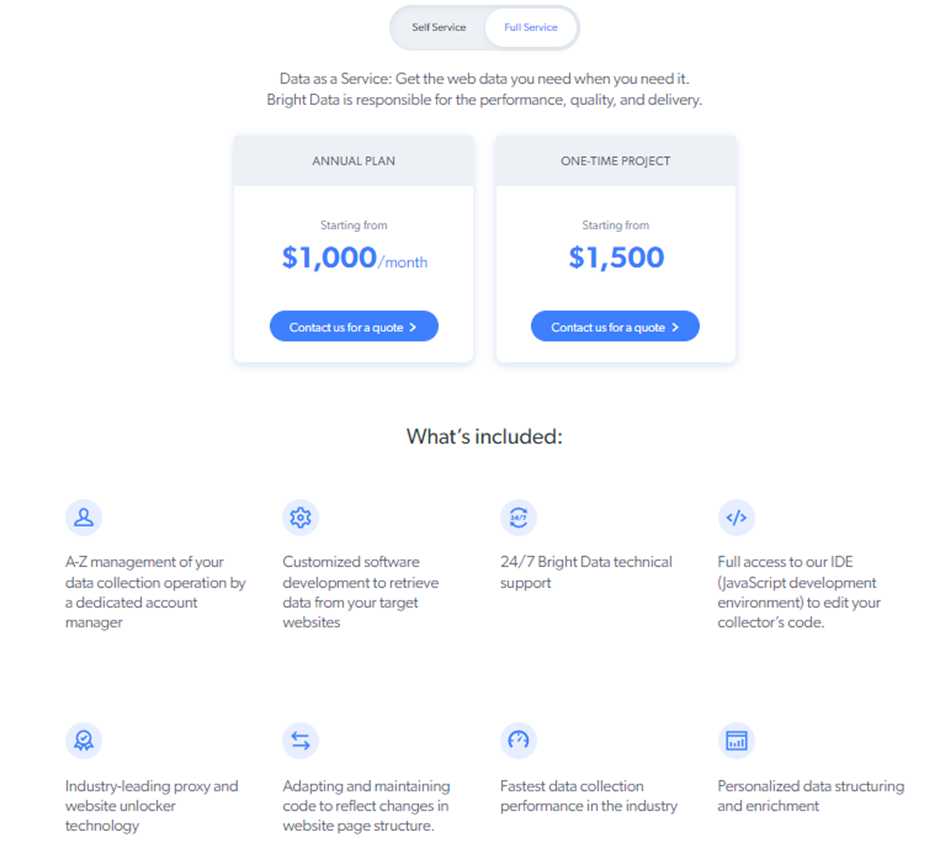The height and width of the screenshot is (859, 940).
Task: Click the dedicated account manager person icon
Action: (84, 517)
